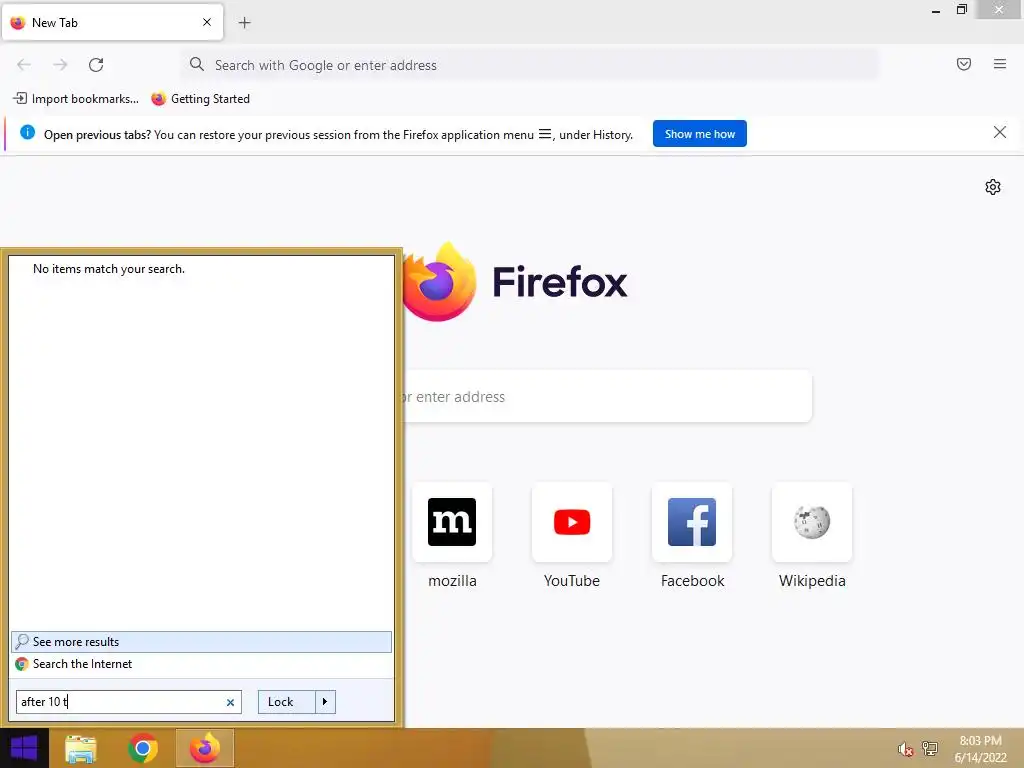Open Google Chrome from the taskbar

[143, 748]
